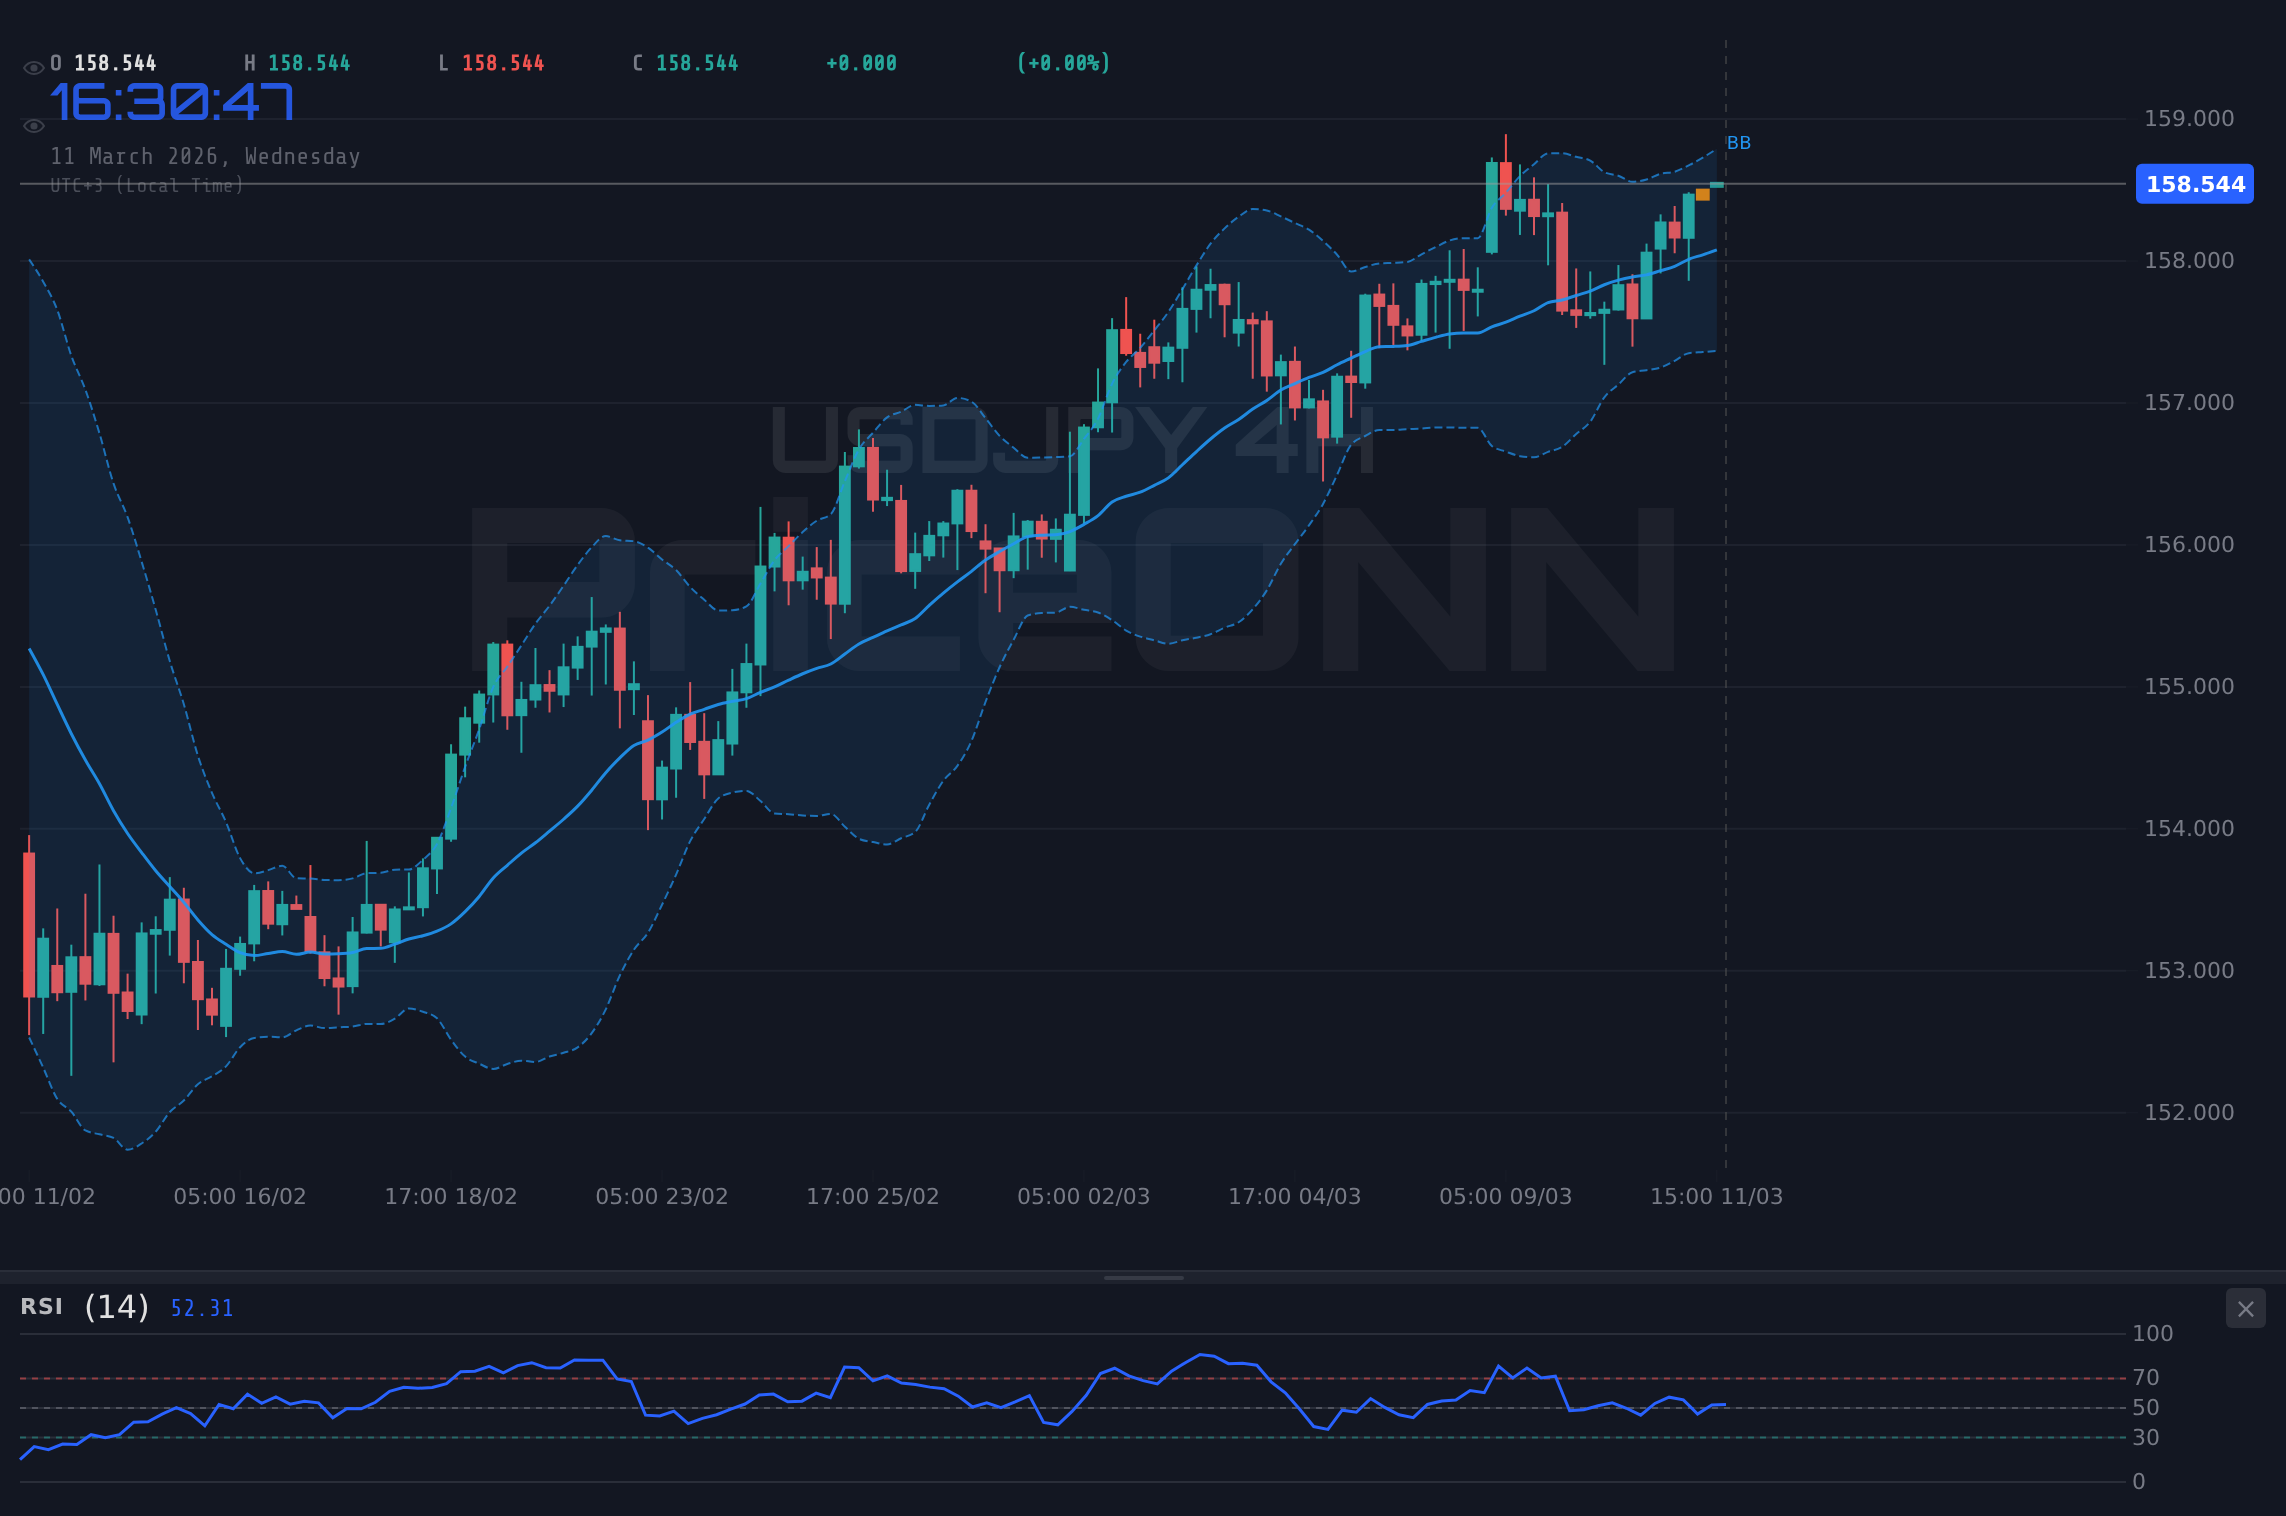Click the RSI value 52.31

coord(201,1308)
